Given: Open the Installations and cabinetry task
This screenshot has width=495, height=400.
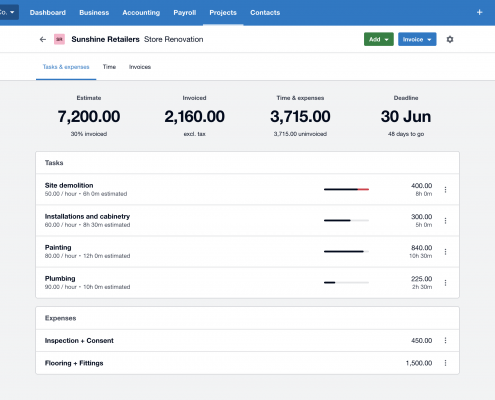Looking at the screenshot, I should coord(247,220).
